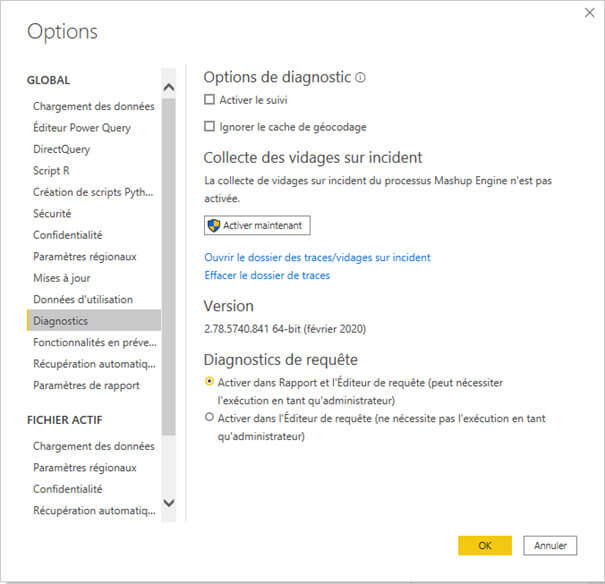Open Fichier actif Confidentialité settings

tap(93, 489)
